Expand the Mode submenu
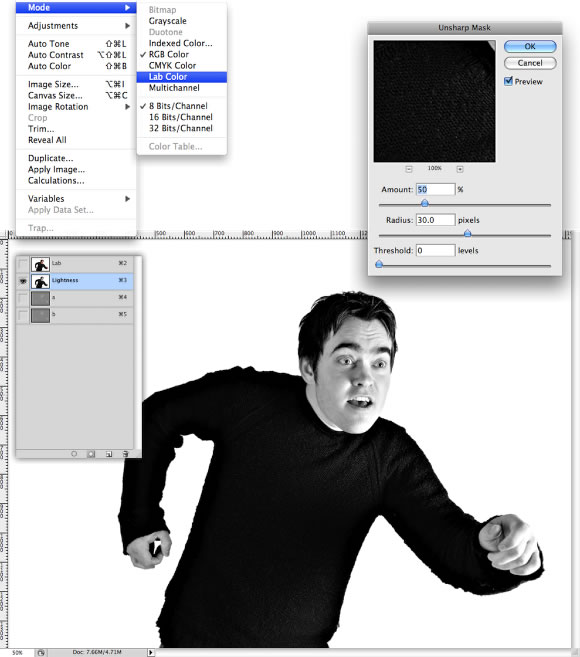 pyautogui.click(x=76, y=8)
